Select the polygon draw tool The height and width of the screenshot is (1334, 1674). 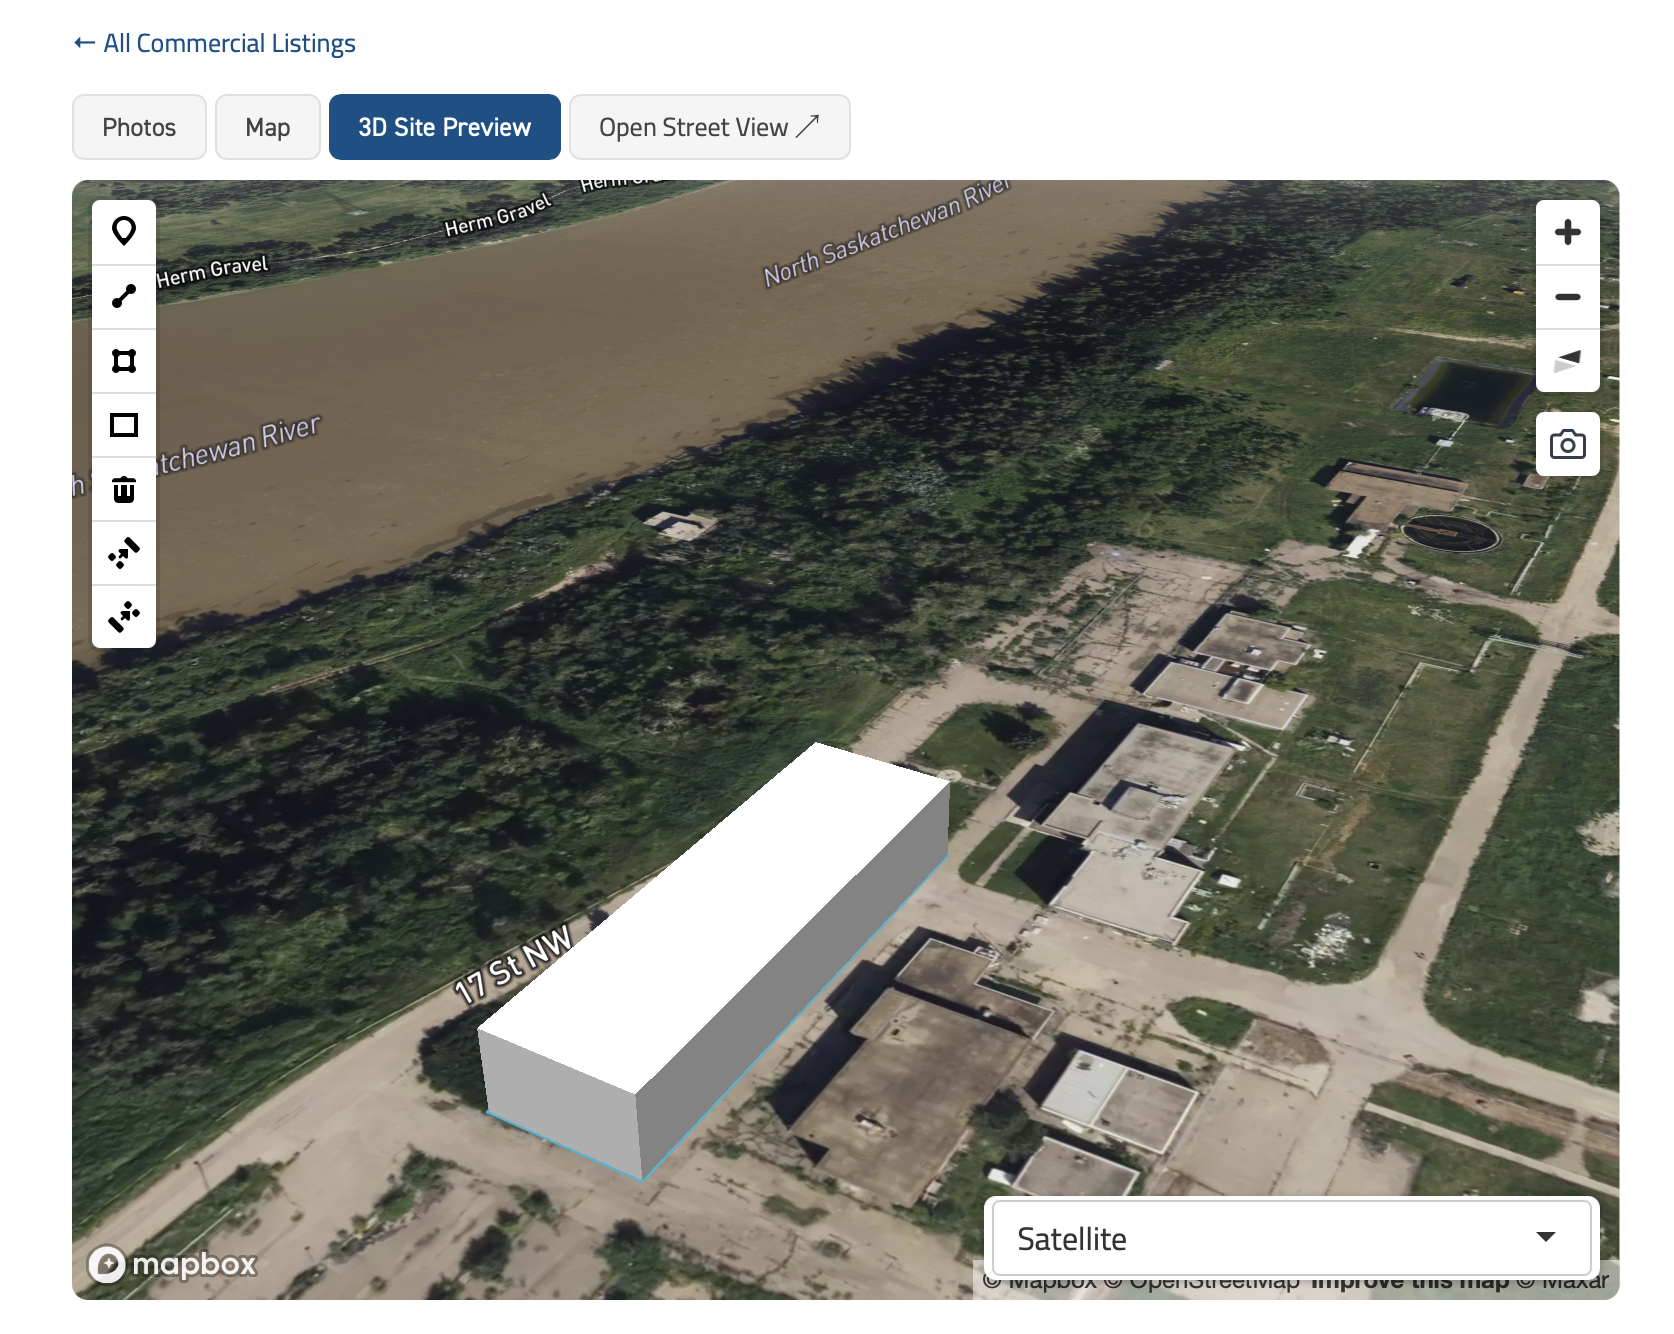coord(124,361)
